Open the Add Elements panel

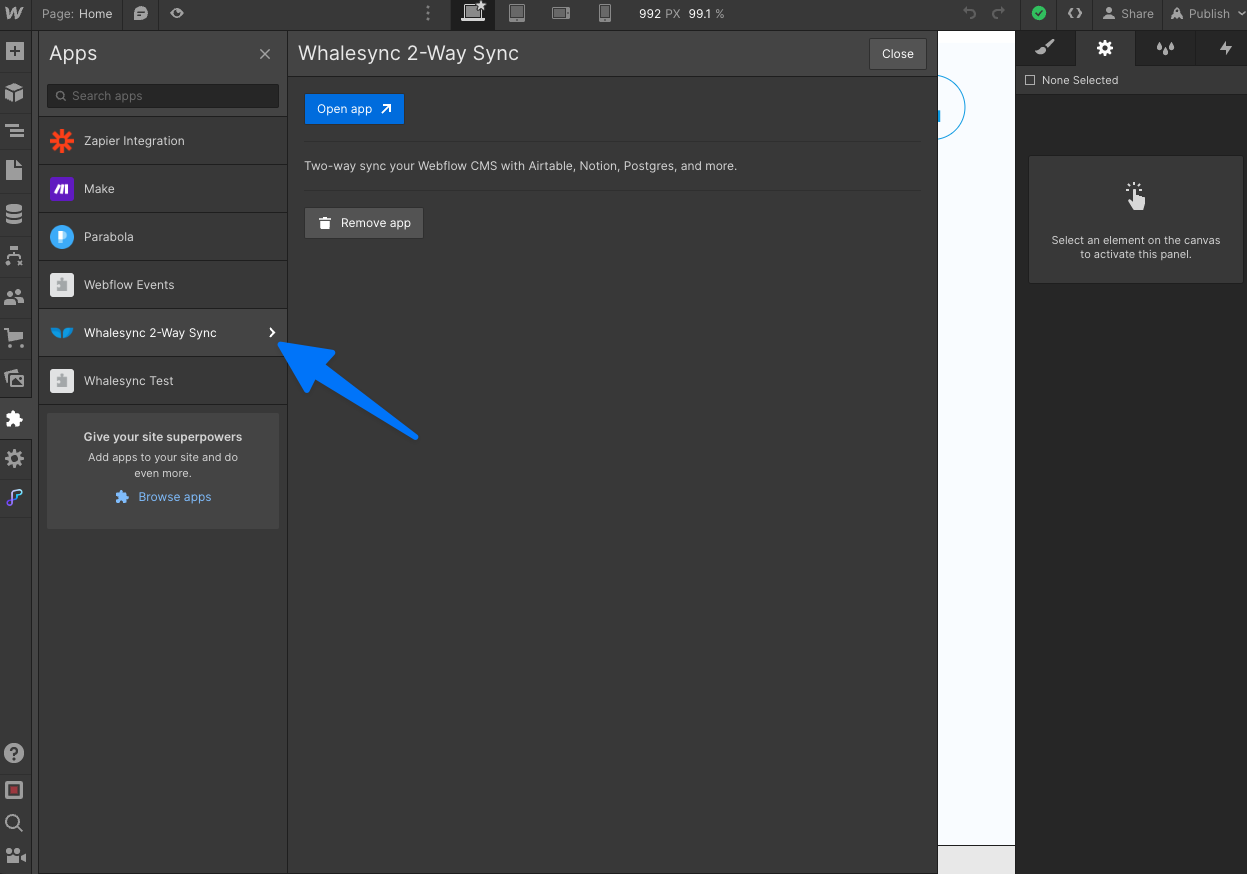pos(14,51)
